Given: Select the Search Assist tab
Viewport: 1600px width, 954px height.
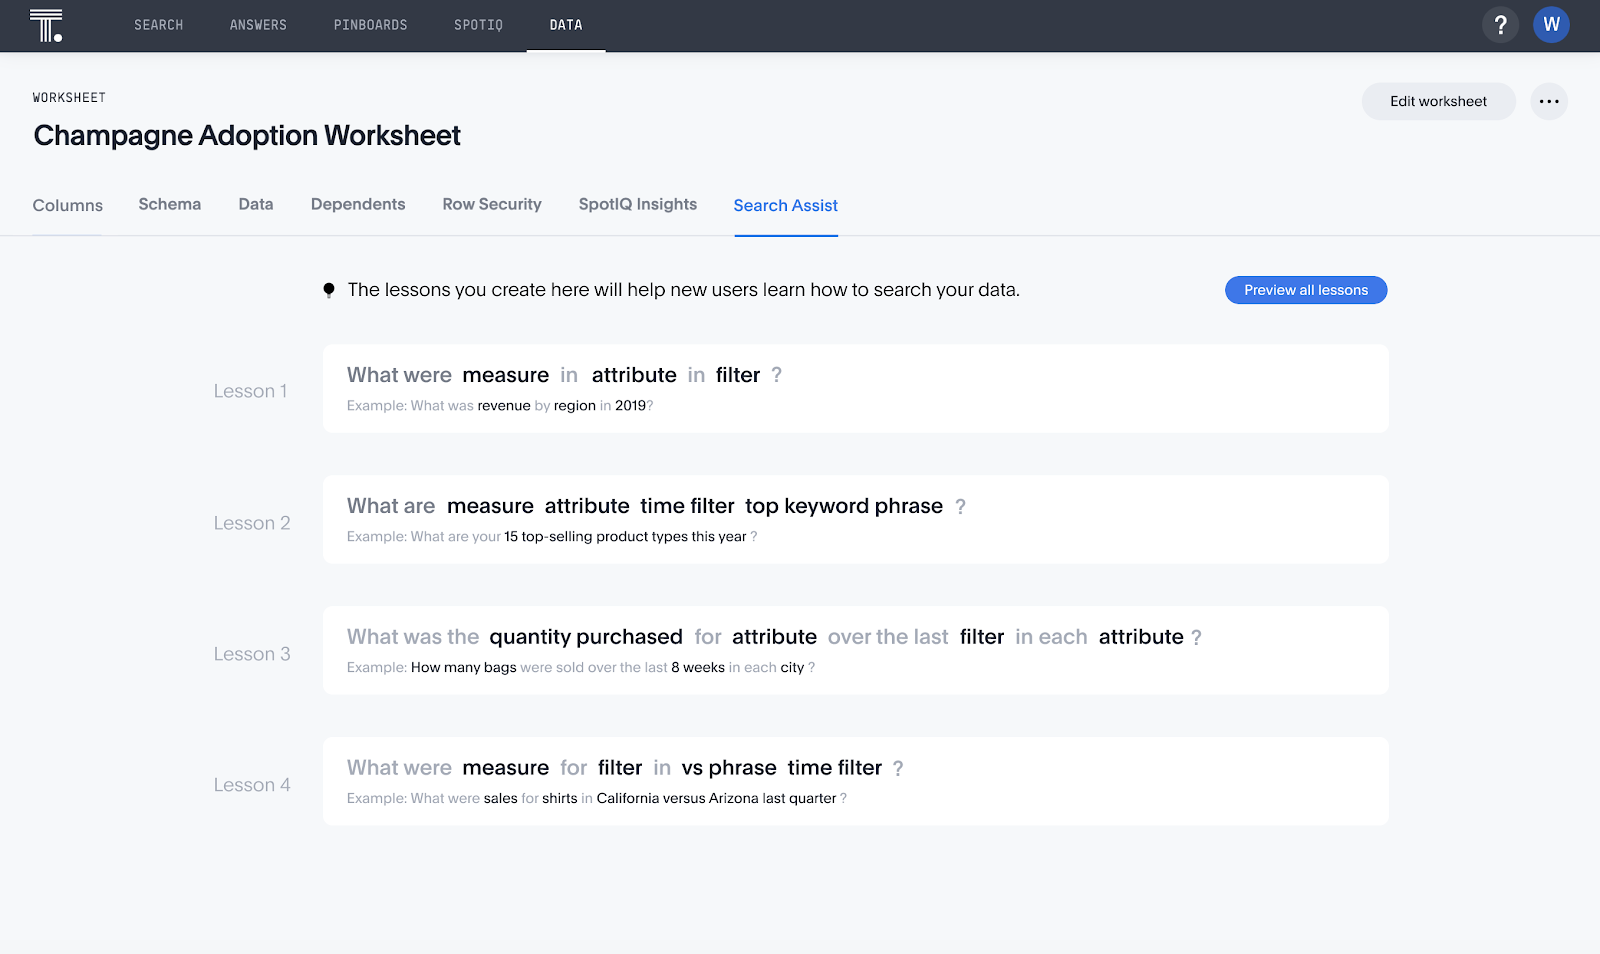Looking at the screenshot, I should [786, 205].
